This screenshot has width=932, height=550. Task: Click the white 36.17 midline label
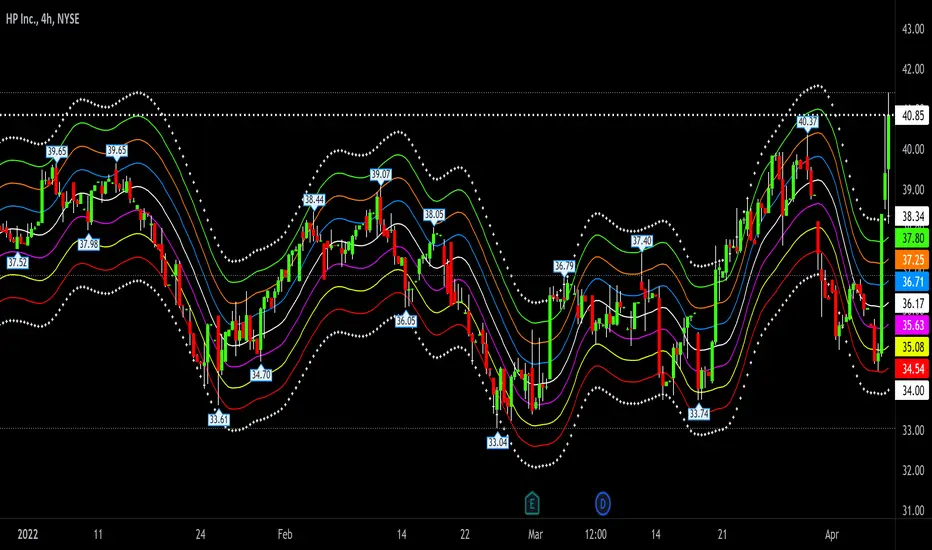912,303
